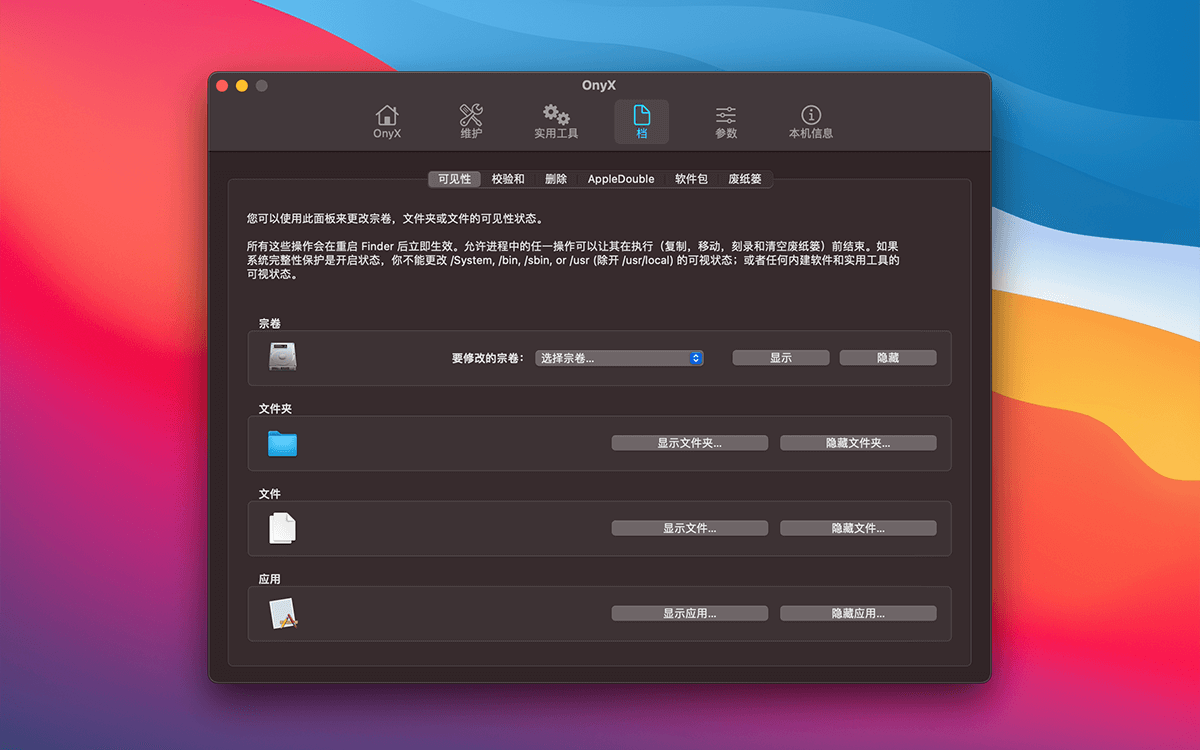Click the application icon under 应用
The width and height of the screenshot is (1200, 750).
click(283, 613)
